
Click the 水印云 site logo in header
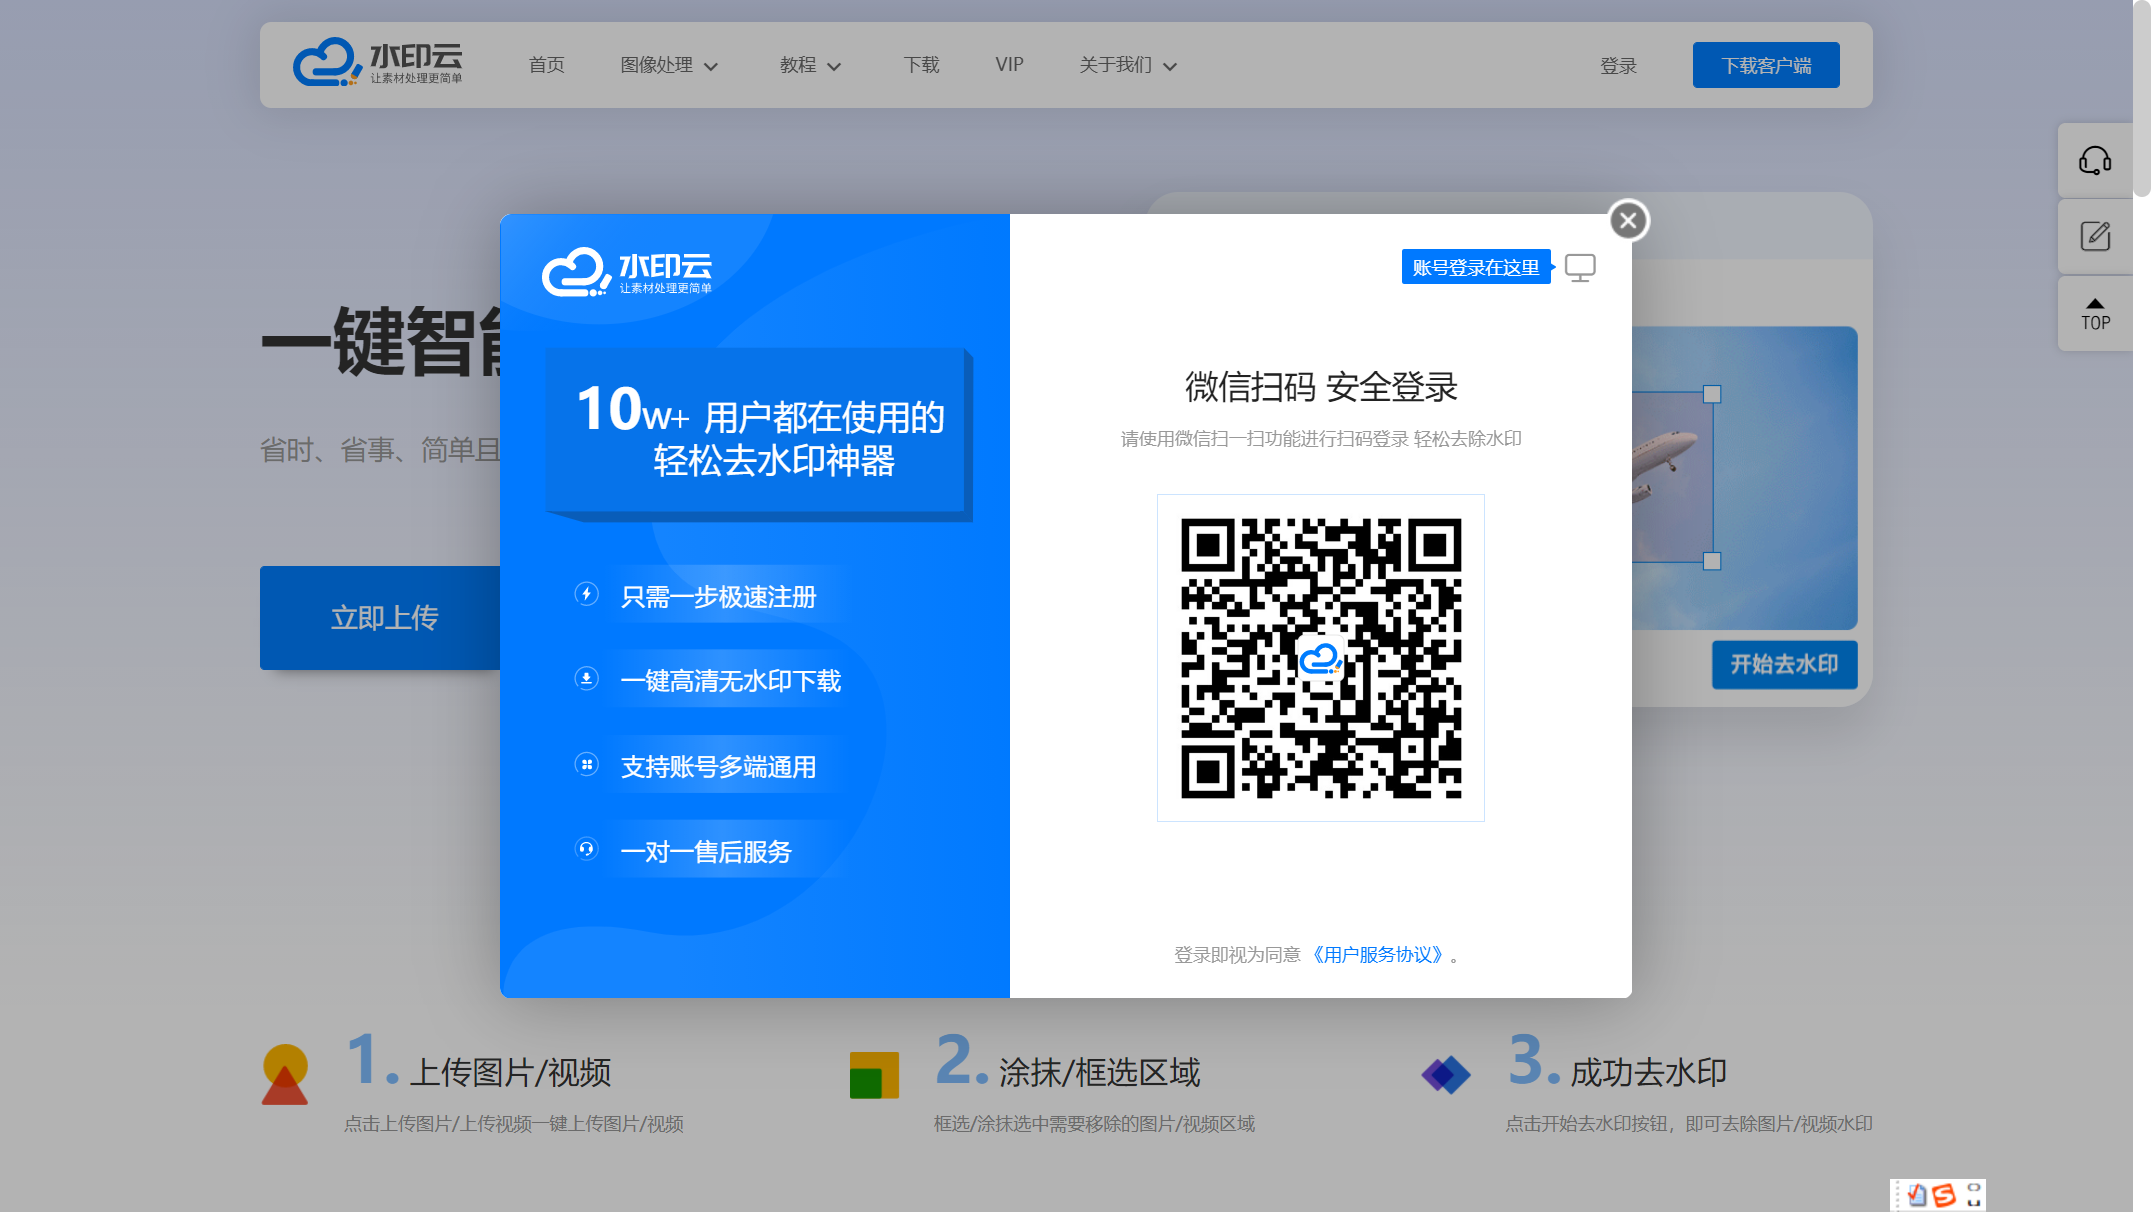pyautogui.click(x=378, y=62)
